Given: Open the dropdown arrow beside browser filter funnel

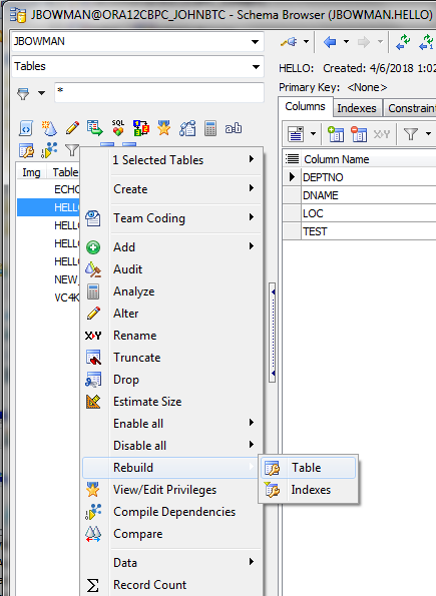Looking at the screenshot, I should (41, 93).
